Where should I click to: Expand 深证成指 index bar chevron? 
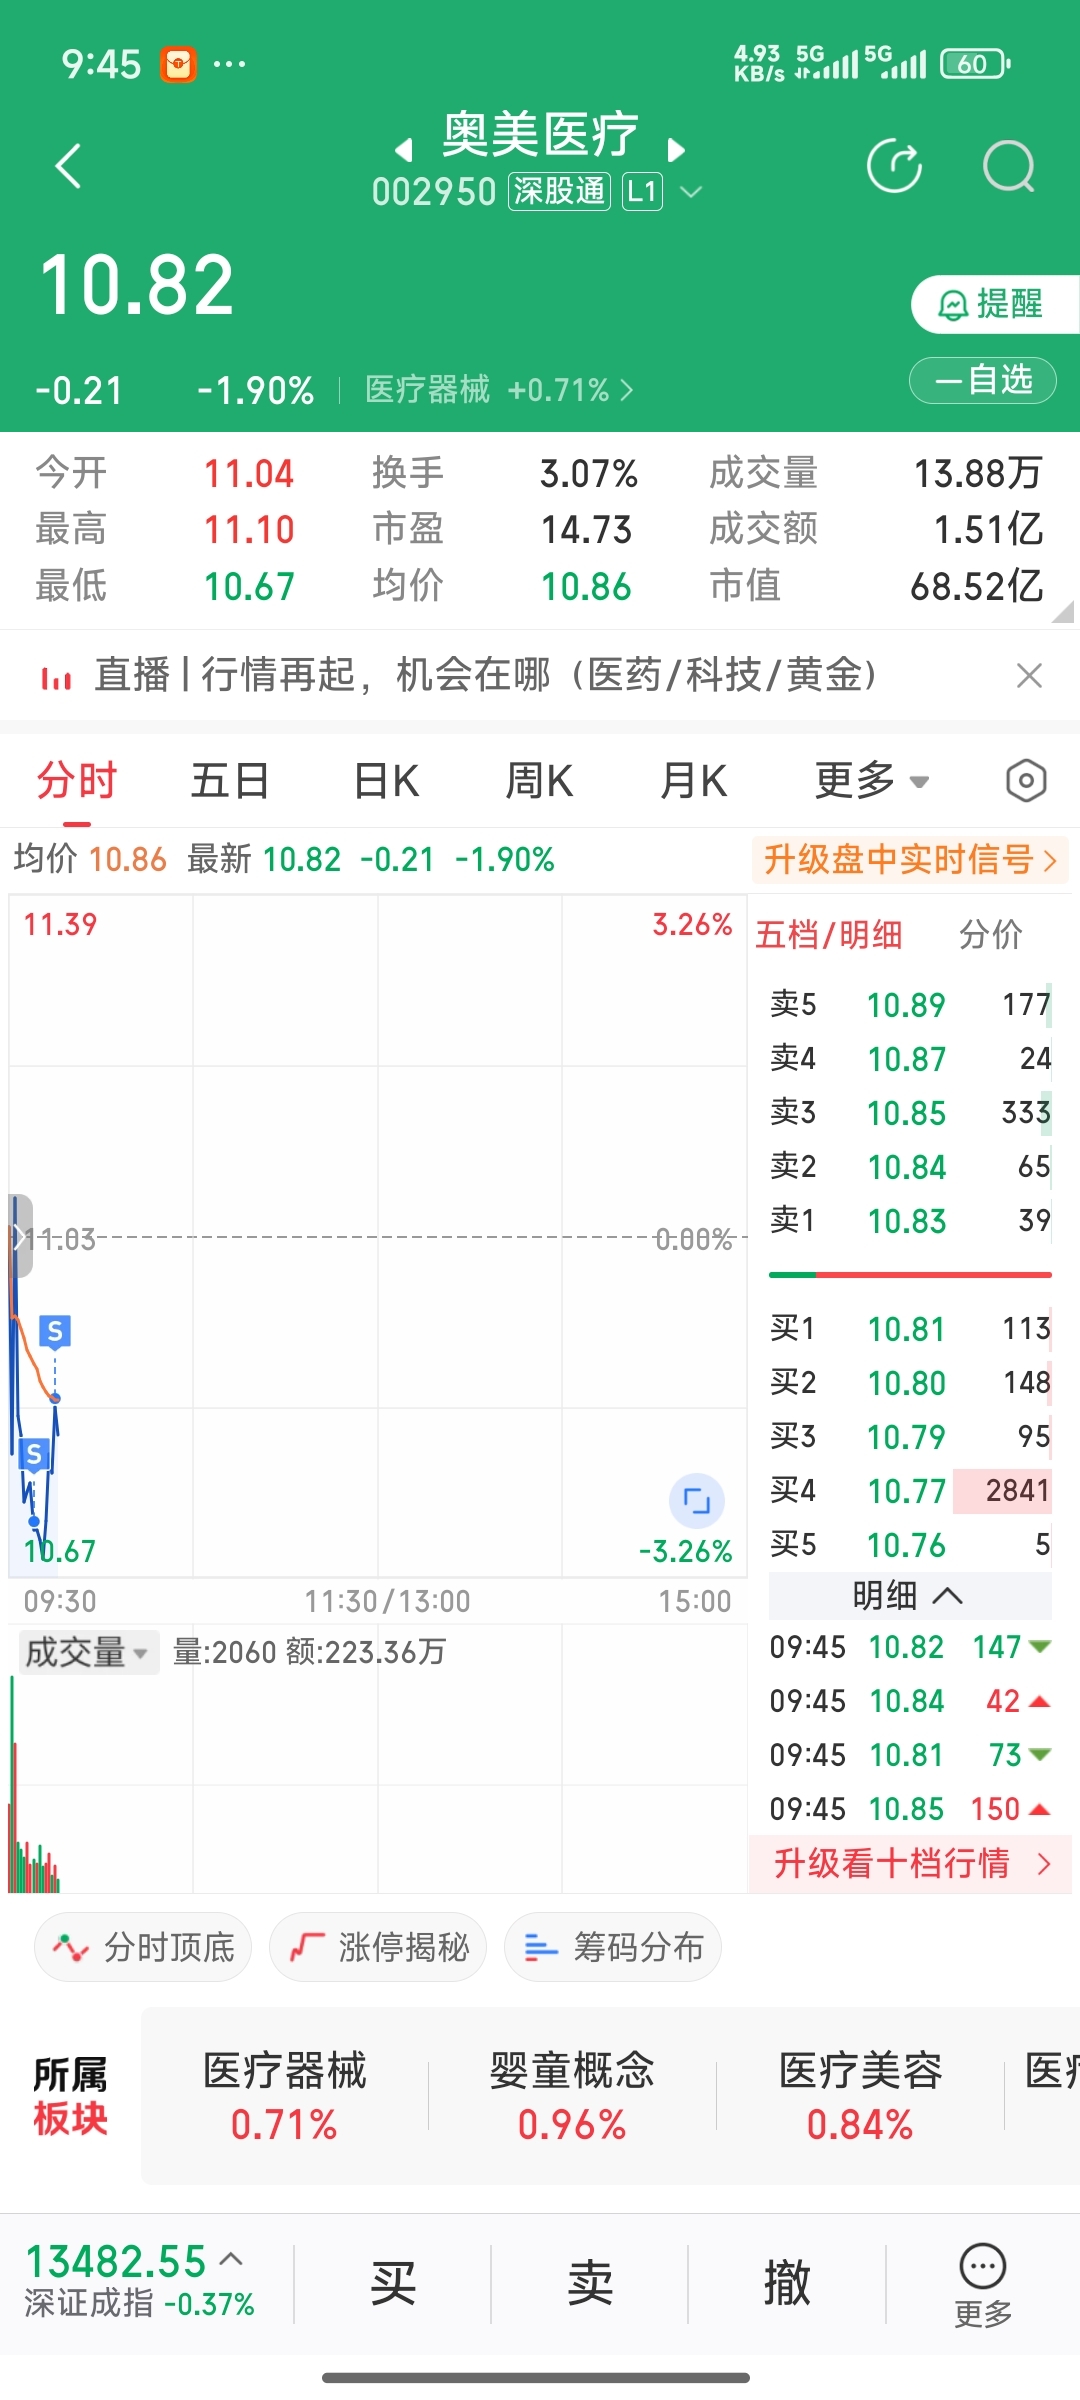click(x=231, y=2258)
